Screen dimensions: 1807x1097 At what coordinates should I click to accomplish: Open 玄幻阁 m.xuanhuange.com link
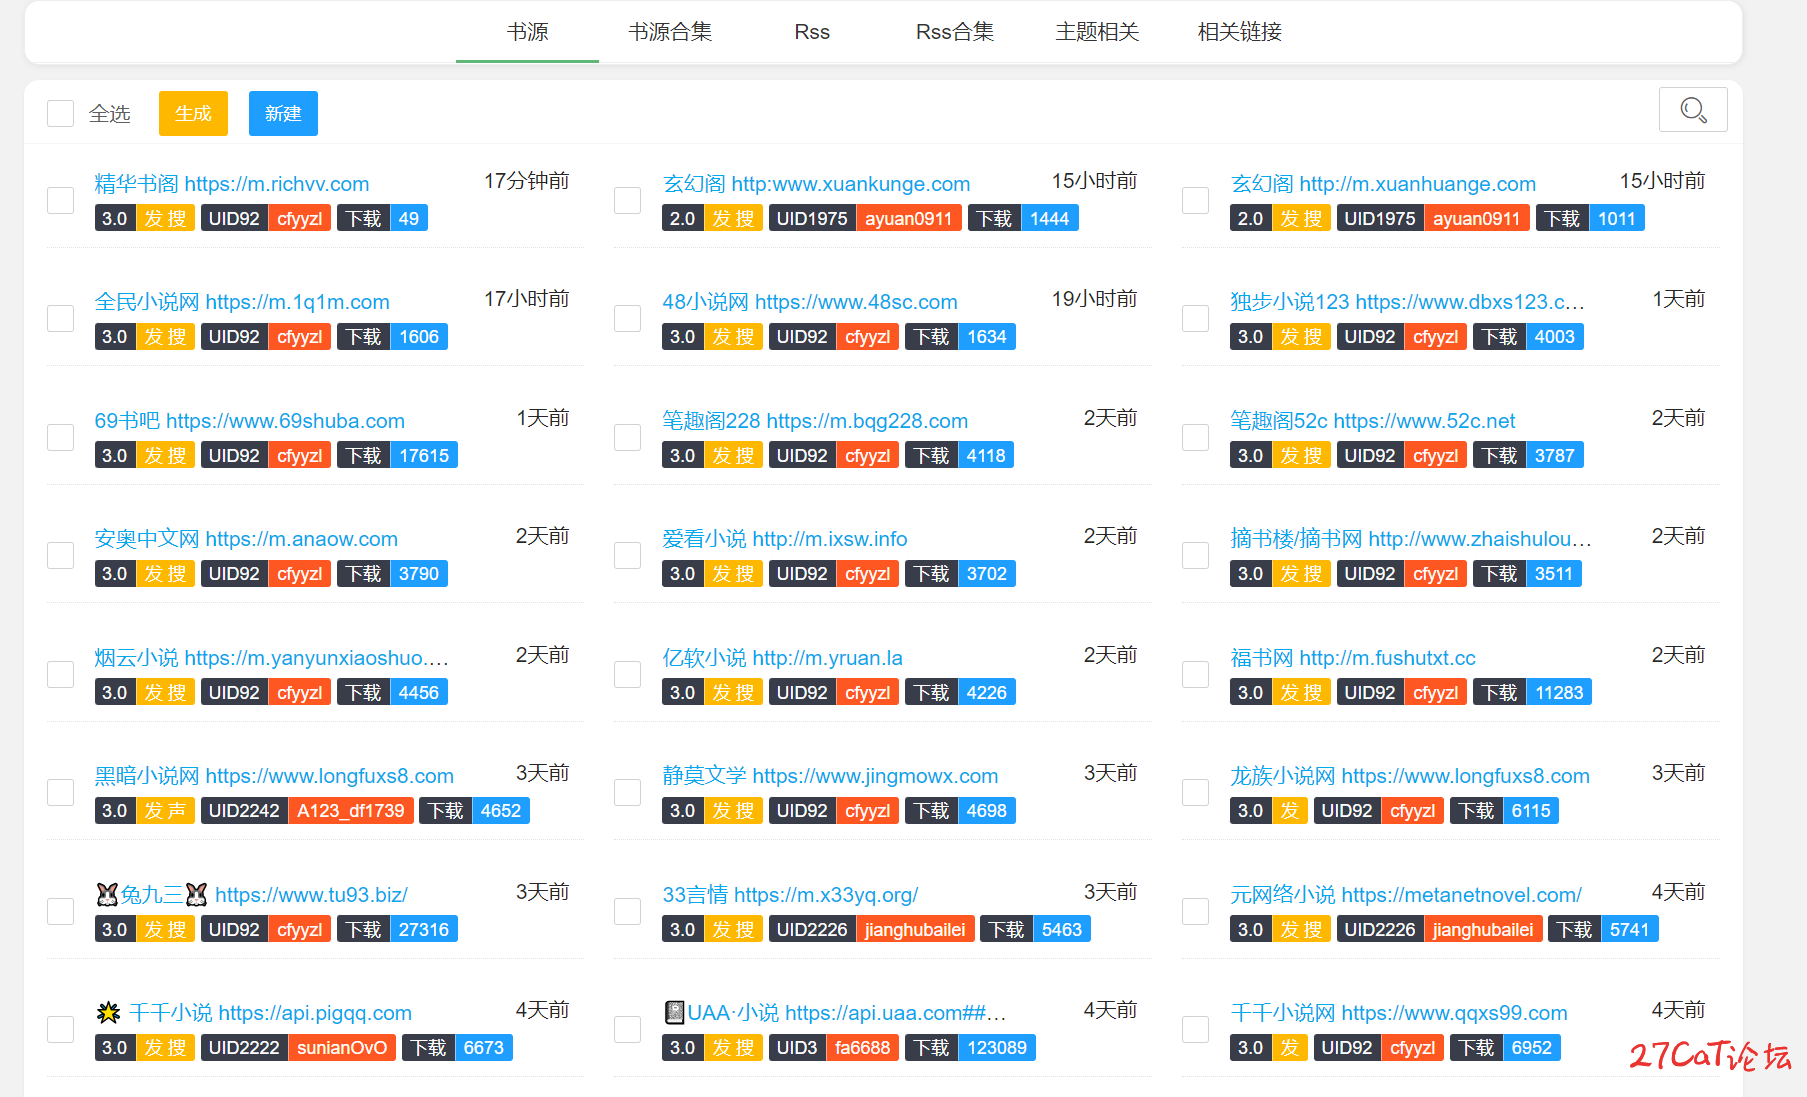pos(1383,184)
